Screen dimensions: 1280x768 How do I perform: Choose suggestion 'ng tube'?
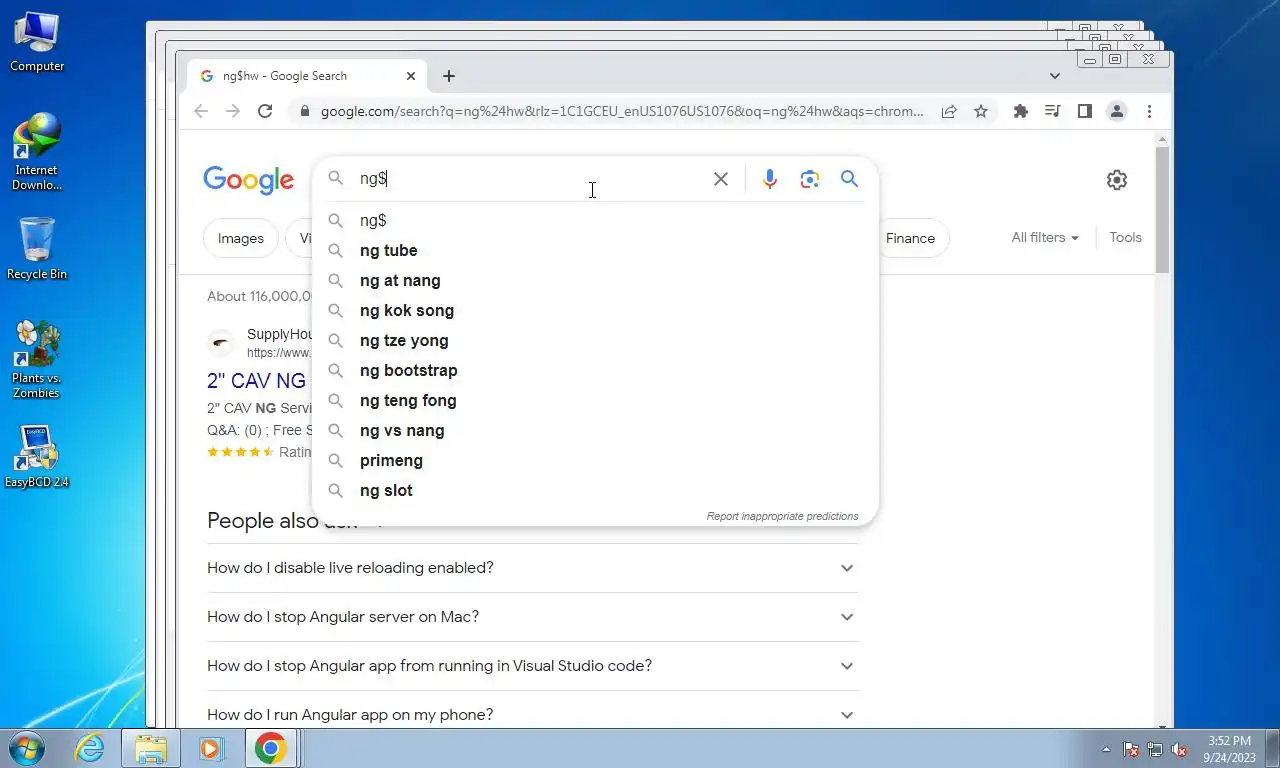point(596,250)
